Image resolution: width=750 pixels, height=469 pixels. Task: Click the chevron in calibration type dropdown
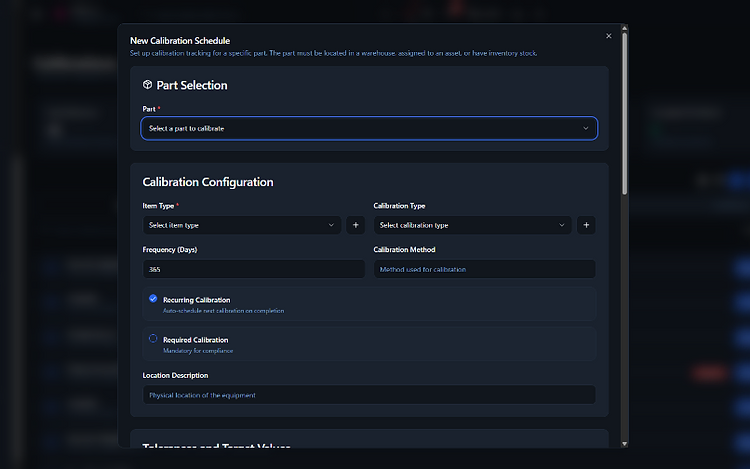(x=562, y=225)
